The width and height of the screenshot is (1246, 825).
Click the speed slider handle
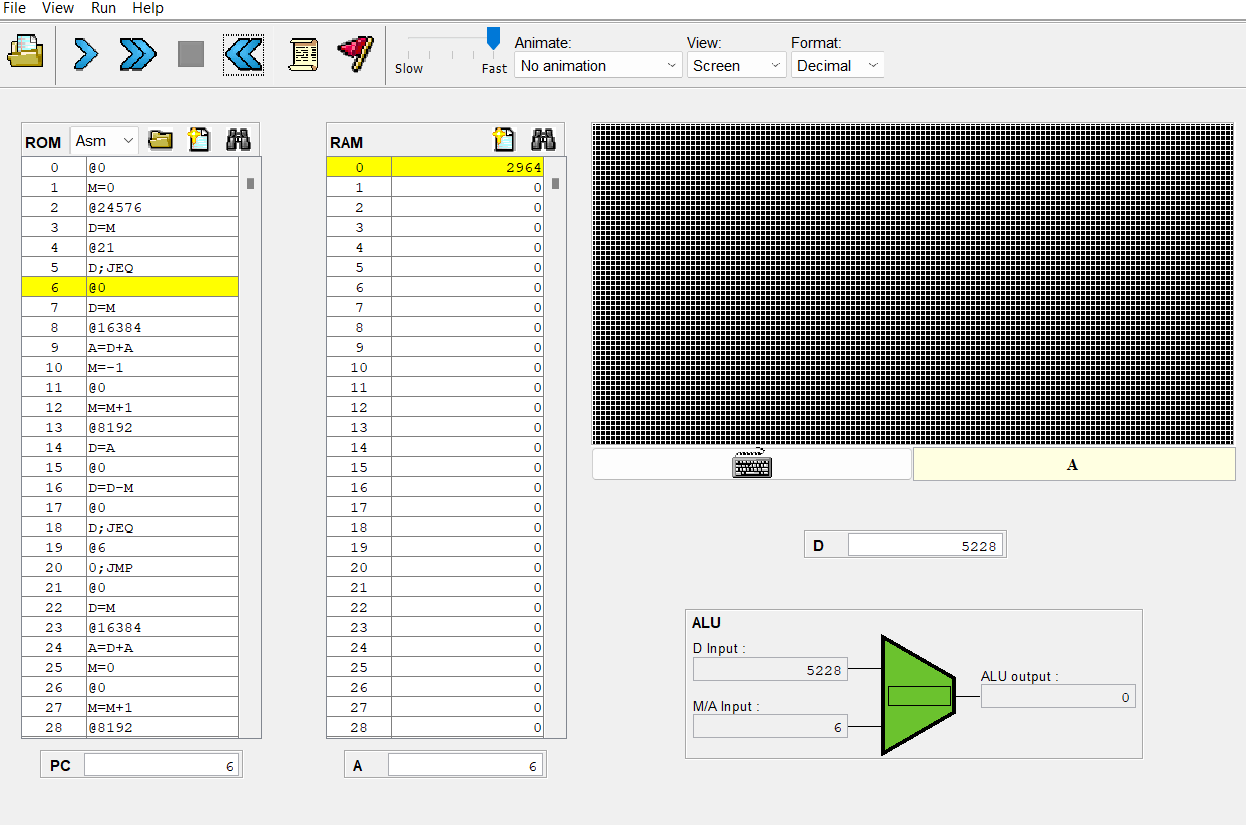pyautogui.click(x=493, y=38)
